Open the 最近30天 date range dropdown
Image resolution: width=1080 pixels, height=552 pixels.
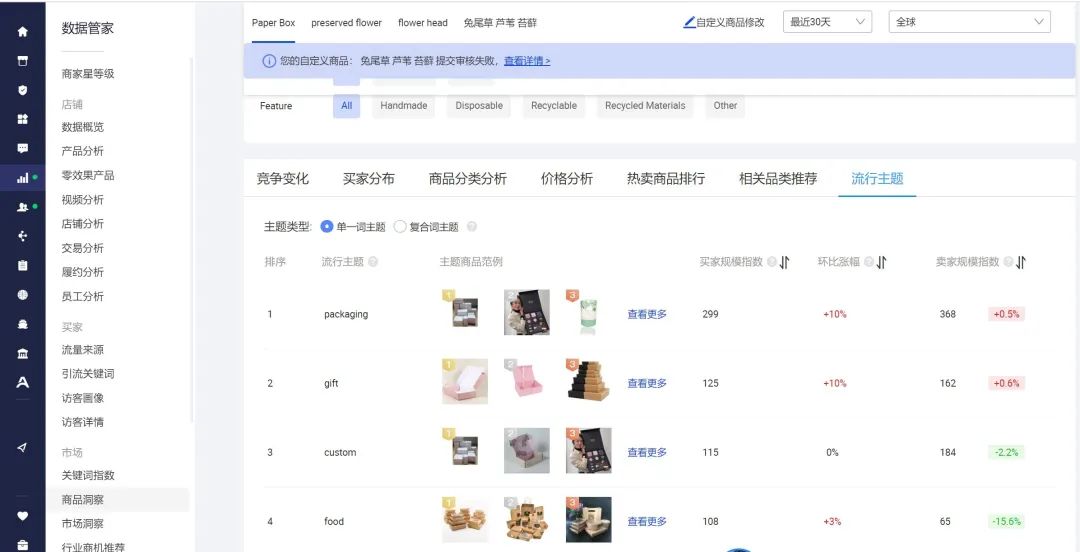pyautogui.click(x=827, y=22)
